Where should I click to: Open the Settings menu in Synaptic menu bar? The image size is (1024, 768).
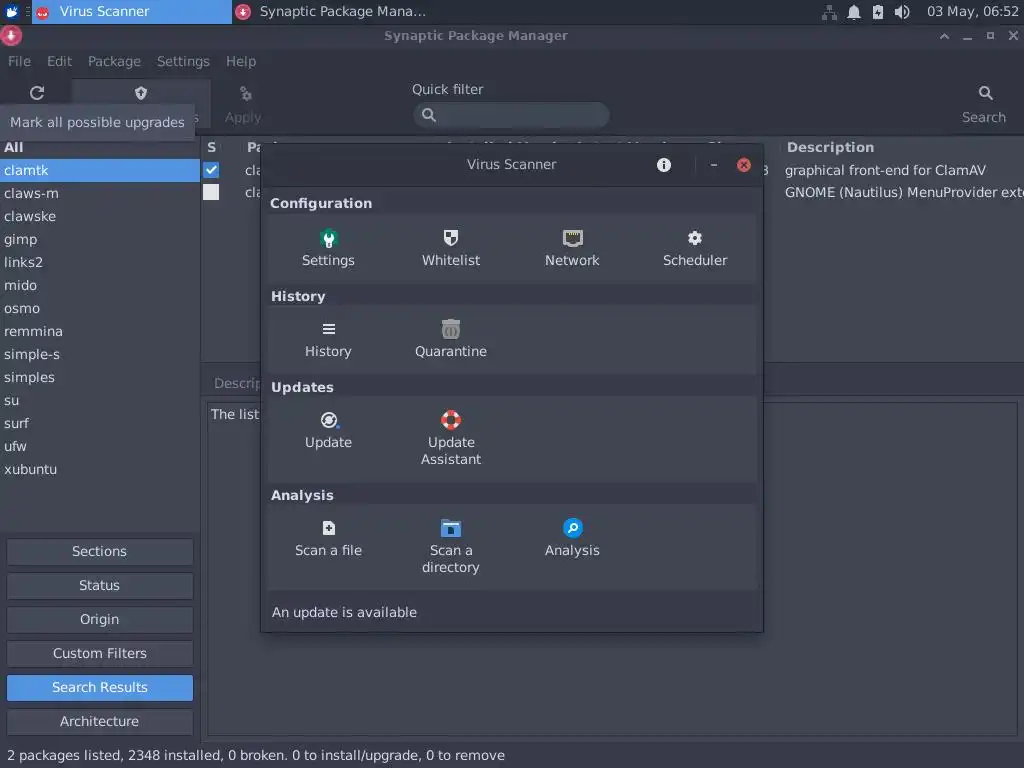183,61
